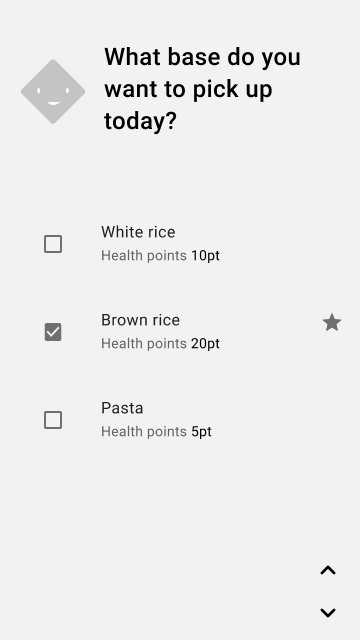
Task: Click Pasta Health points 5pt text
Action: pyautogui.click(x=156, y=432)
